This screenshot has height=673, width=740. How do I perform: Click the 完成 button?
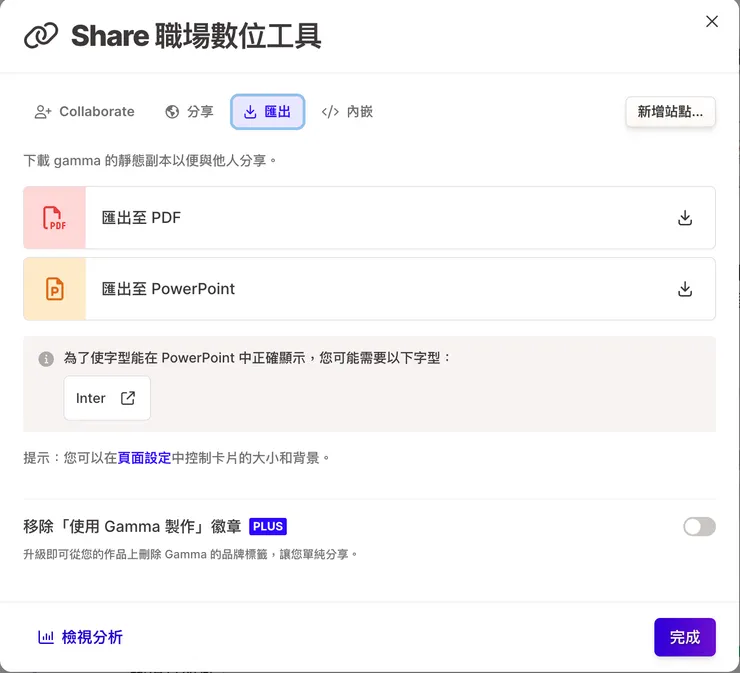tap(684, 637)
